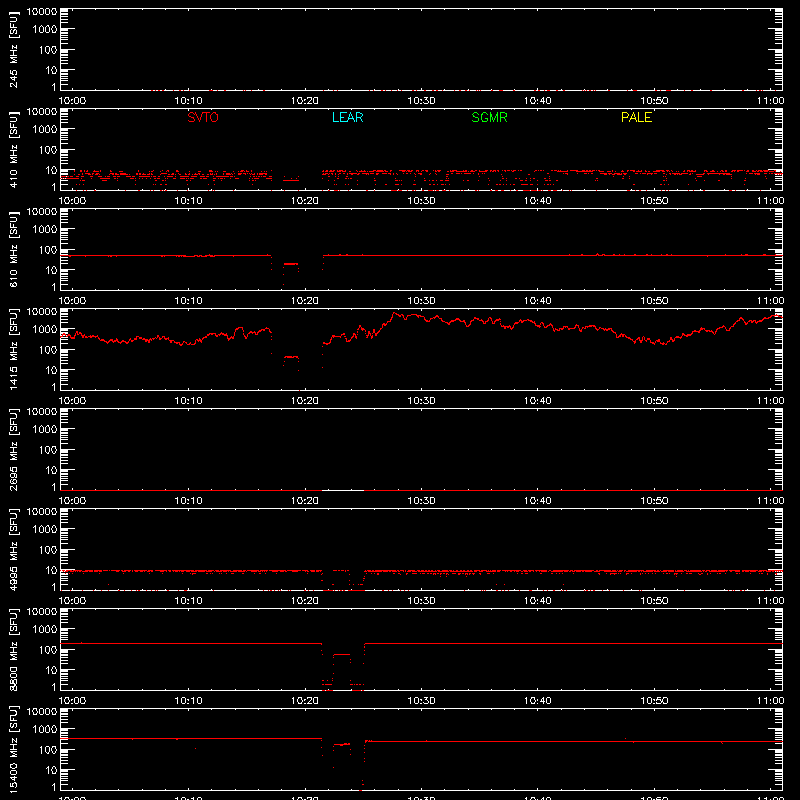The image size is (800, 800).
Task: Click the 10:50 time label under 8800 MHz plot
Action: point(654,701)
